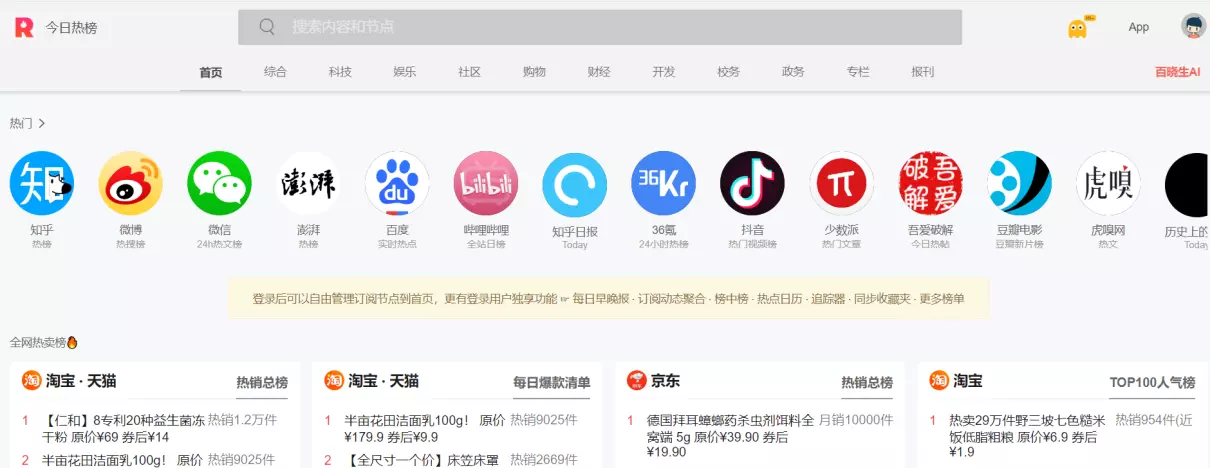The width and height of the screenshot is (1210, 468).
Task: Click the Douyin (抖音) icon
Action: point(752,184)
